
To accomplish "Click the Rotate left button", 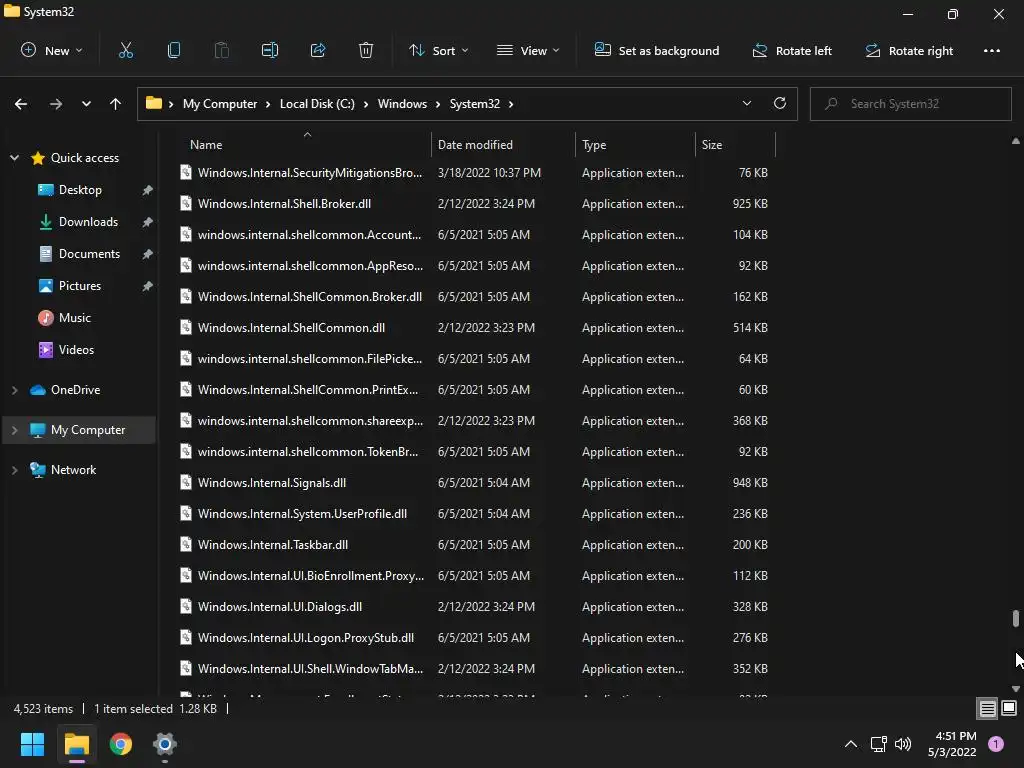I will (x=792, y=50).
